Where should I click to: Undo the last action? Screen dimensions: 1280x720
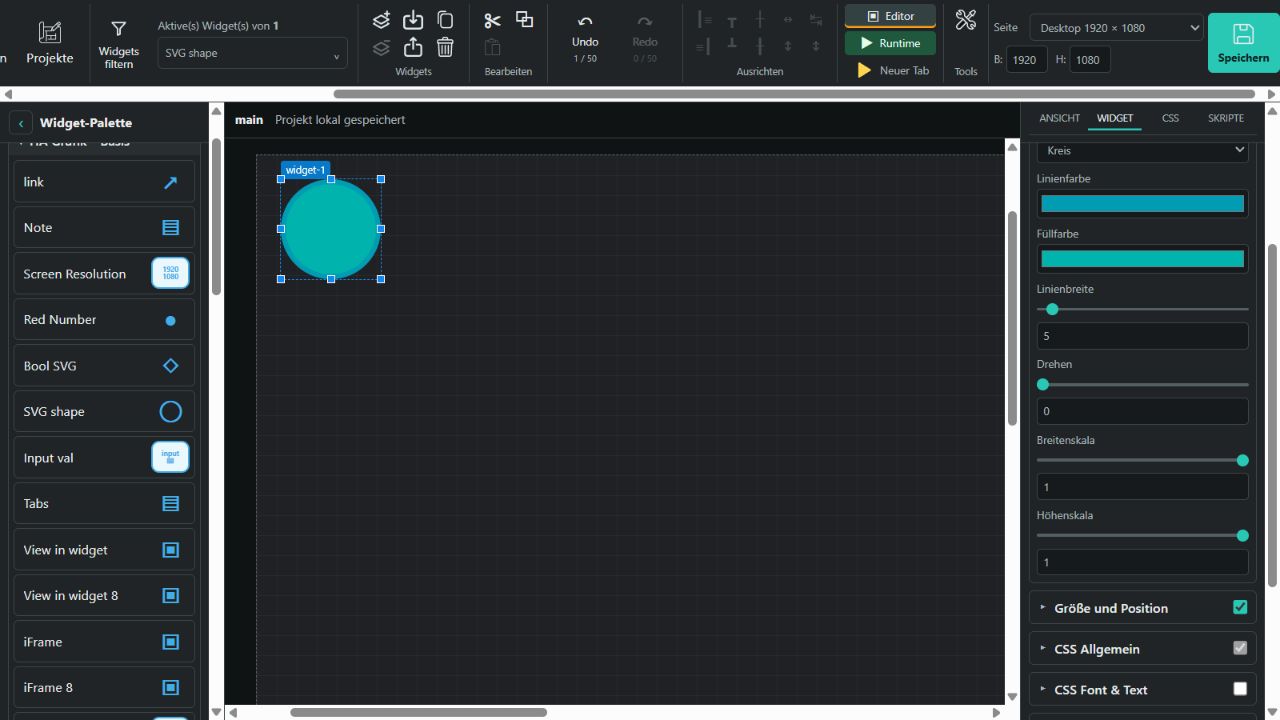pyautogui.click(x=585, y=36)
